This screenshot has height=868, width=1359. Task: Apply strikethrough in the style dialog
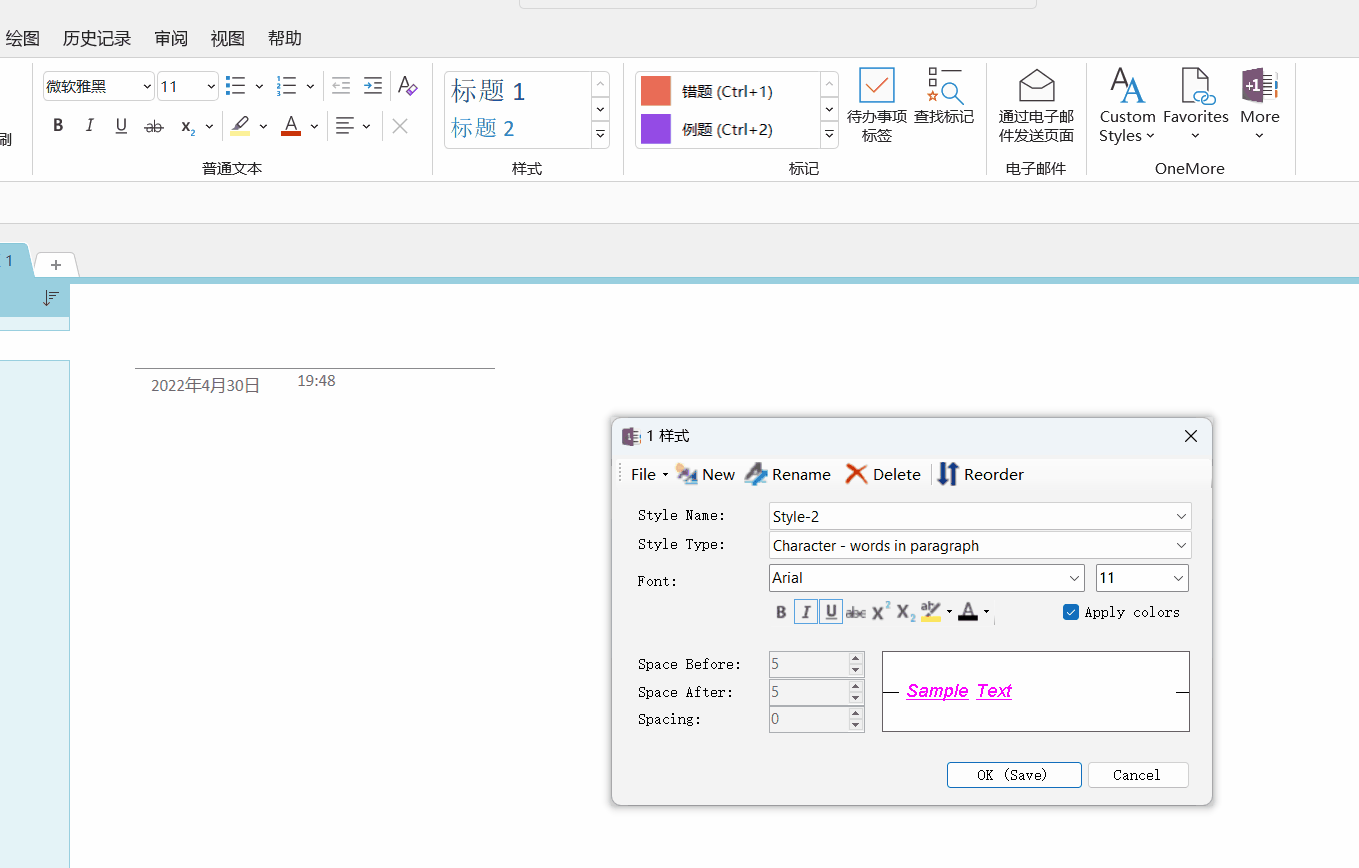(855, 611)
